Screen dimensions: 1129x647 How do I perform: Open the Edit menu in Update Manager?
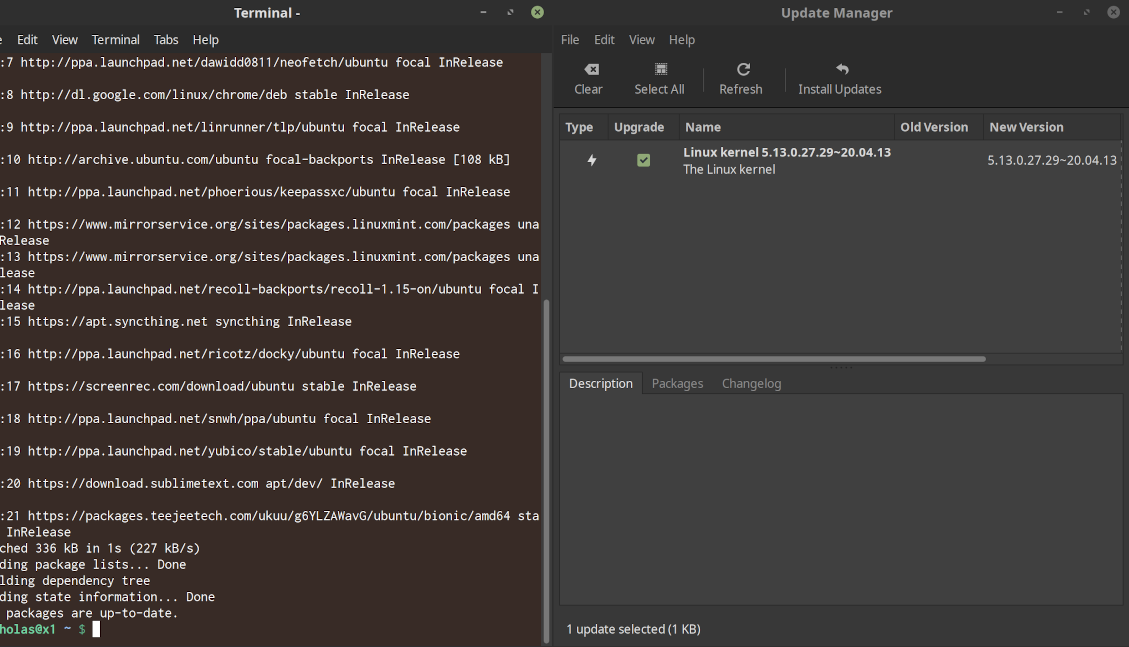(x=604, y=39)
